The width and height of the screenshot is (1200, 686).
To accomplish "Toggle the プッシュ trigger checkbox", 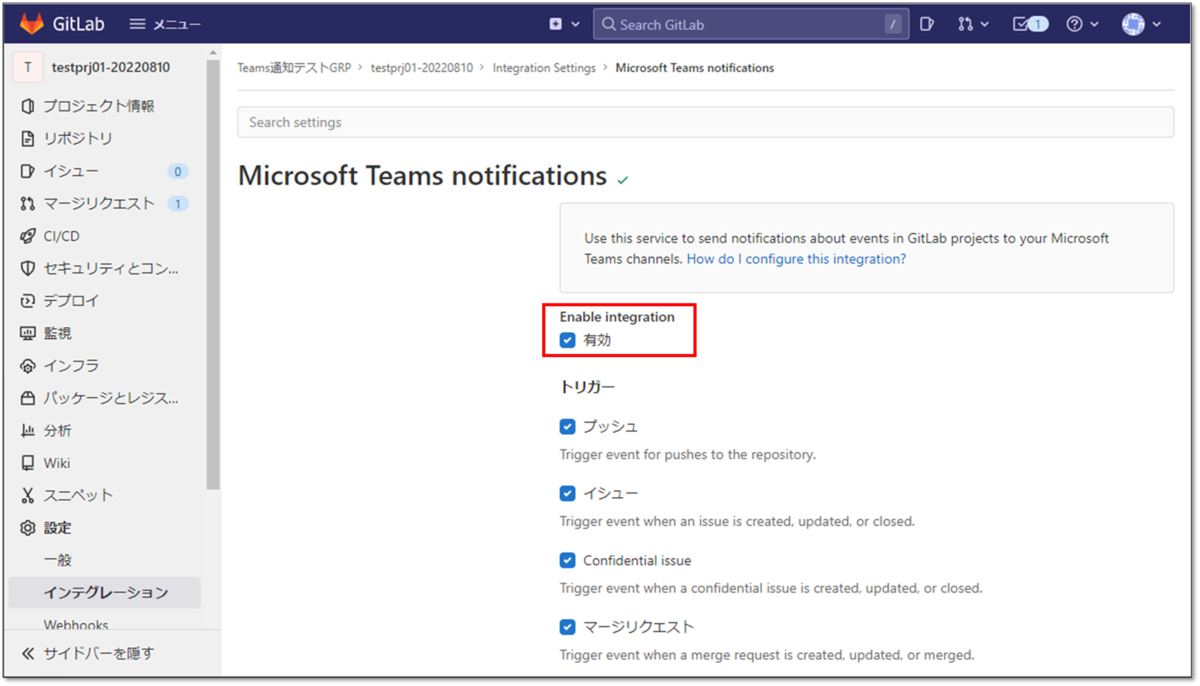I will coord(568,426).
